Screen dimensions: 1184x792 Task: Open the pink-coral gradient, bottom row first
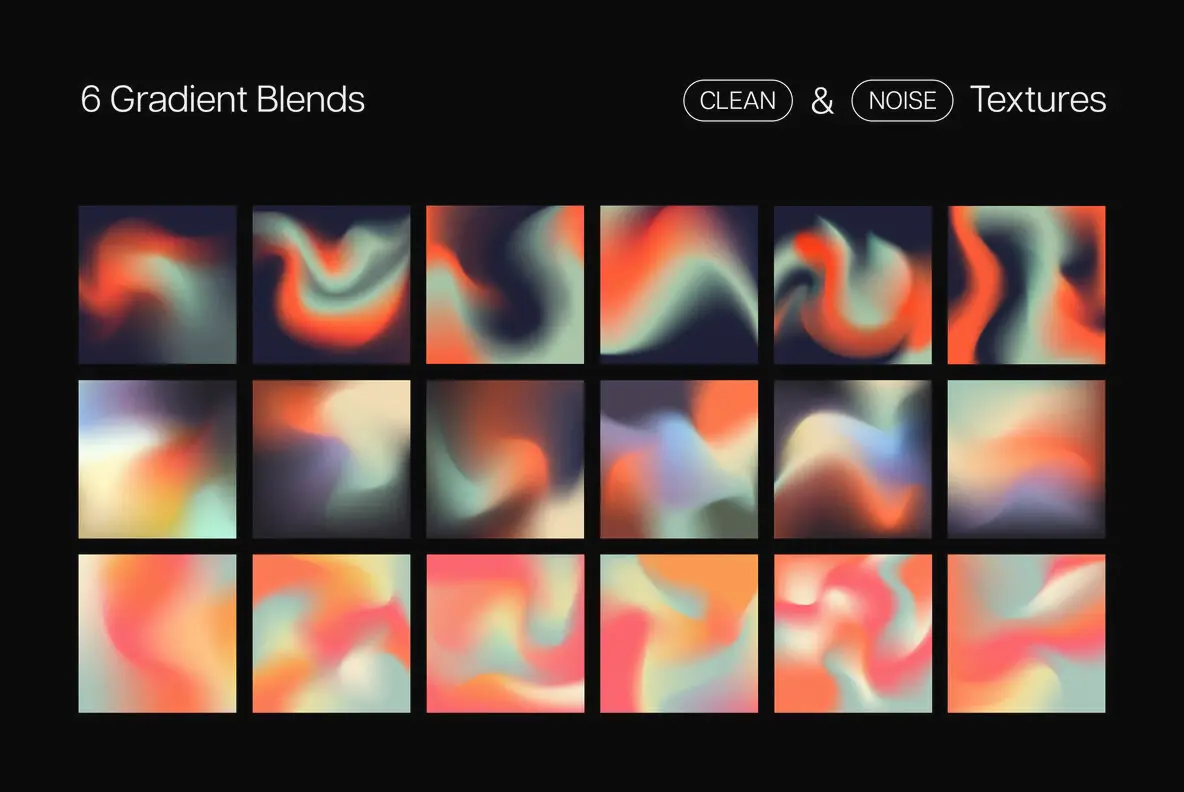157,632
